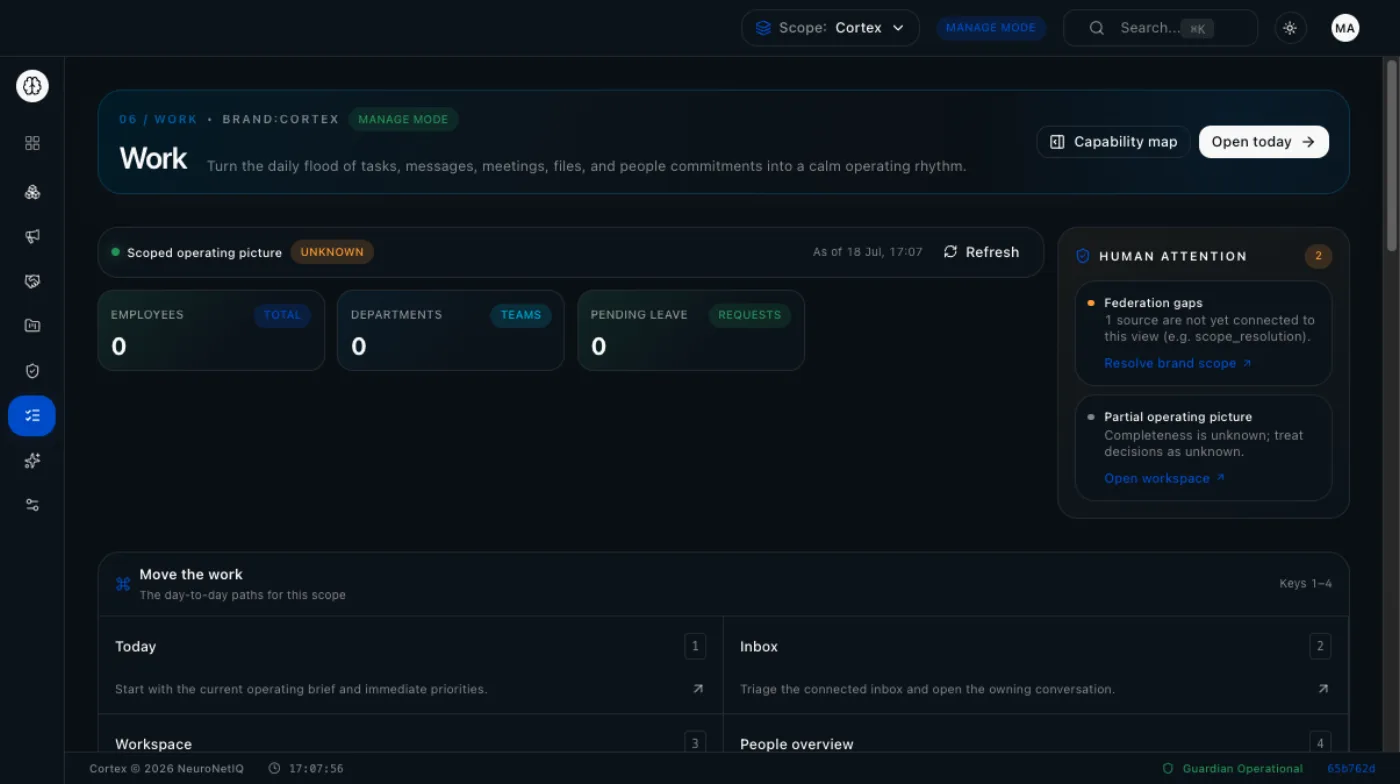Open the dashboard grid icon in sidebar
This screenshot has height=784, width=1400.
(x=32, y=143)
